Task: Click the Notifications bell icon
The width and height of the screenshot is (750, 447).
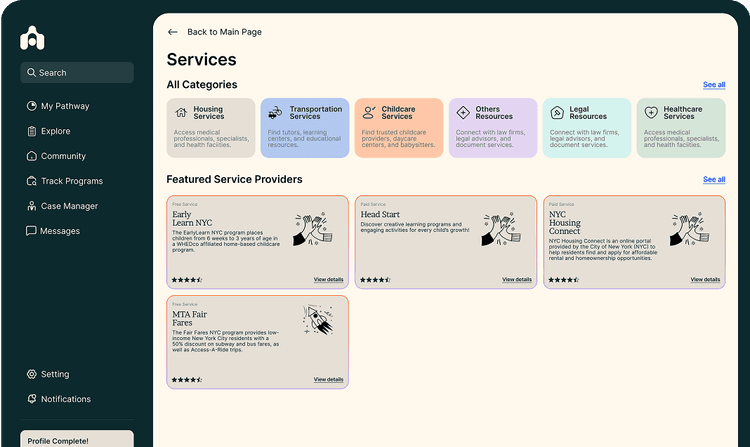Action: pos(32,399)
